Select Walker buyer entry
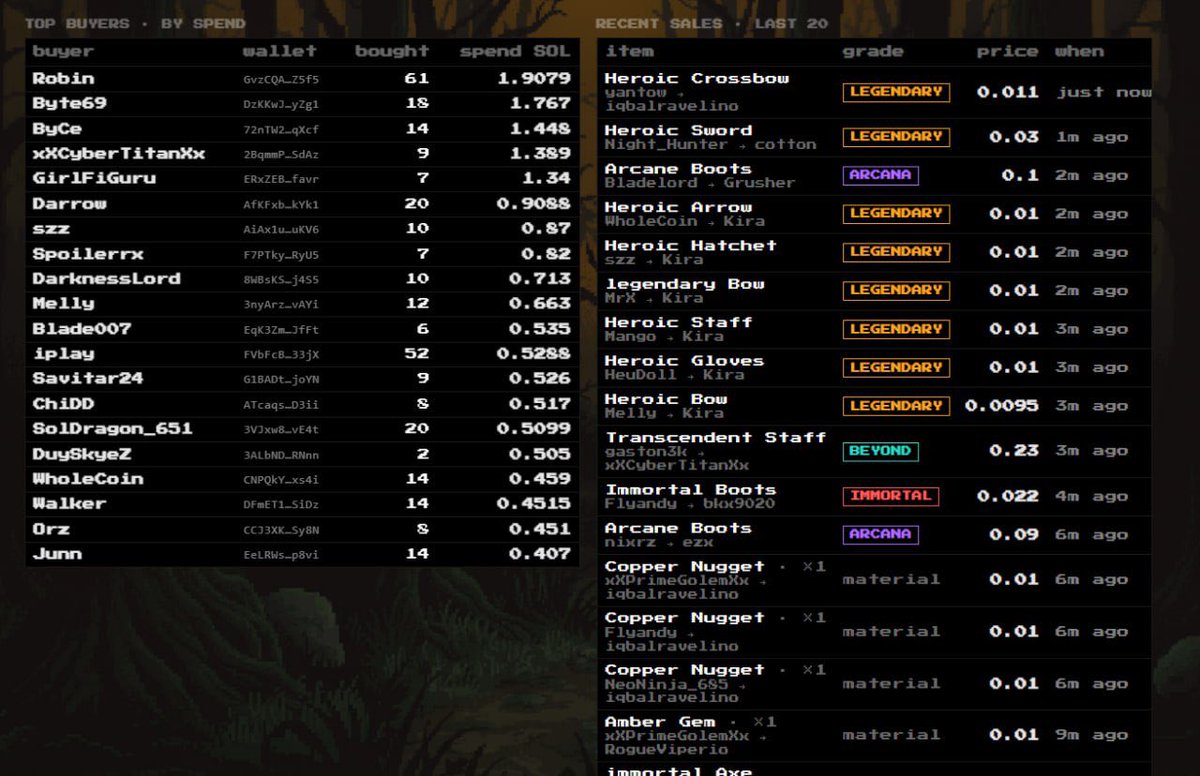This screenshot has width=1200, height=776. (x=69, y=503)
